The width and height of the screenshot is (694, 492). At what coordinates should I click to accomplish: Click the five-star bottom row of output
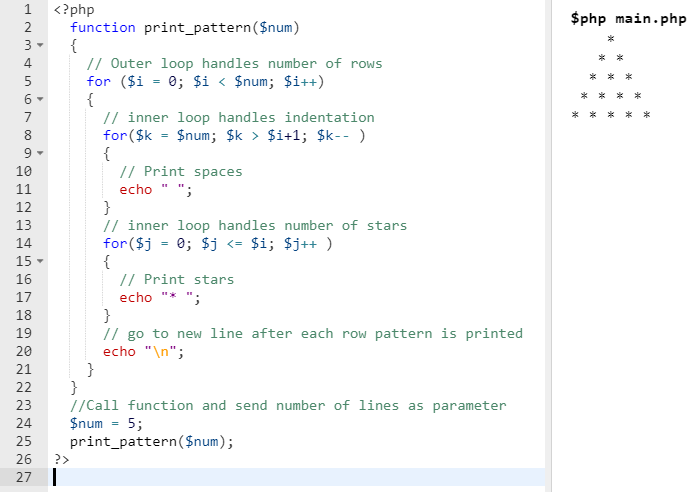pos(611,115)
